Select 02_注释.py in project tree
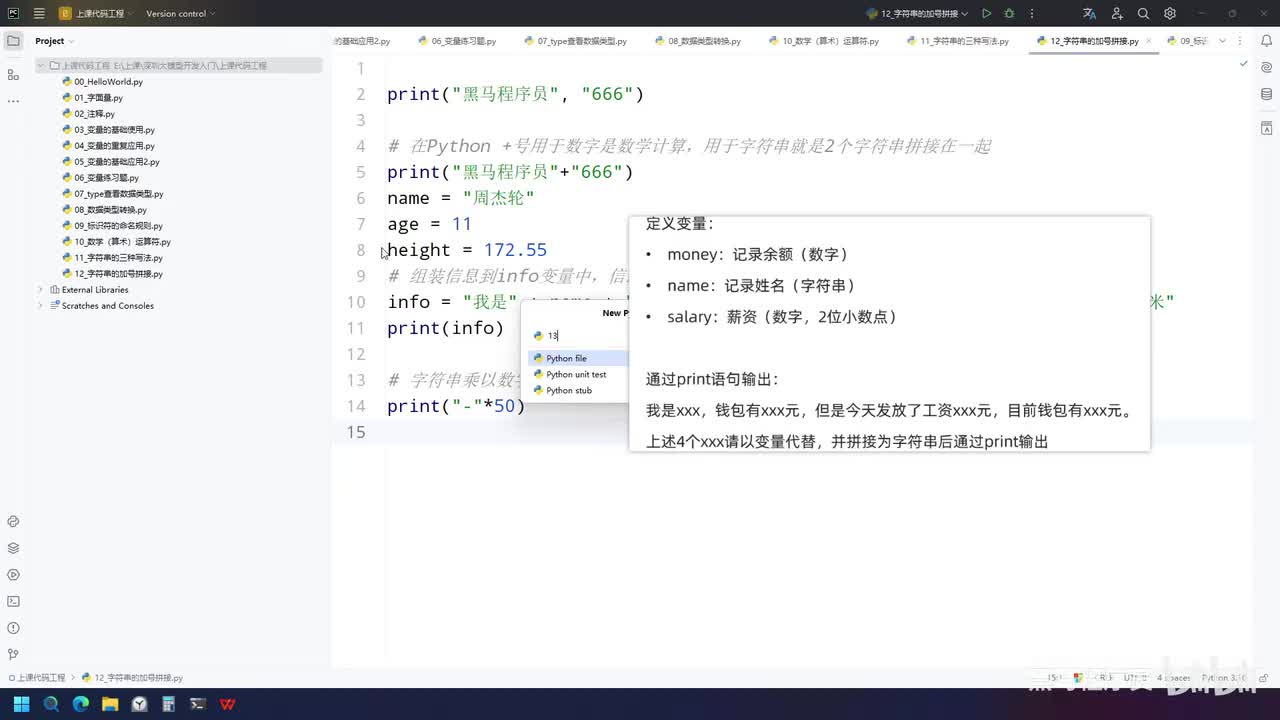 pyautogui.click(x=88, y=114)
